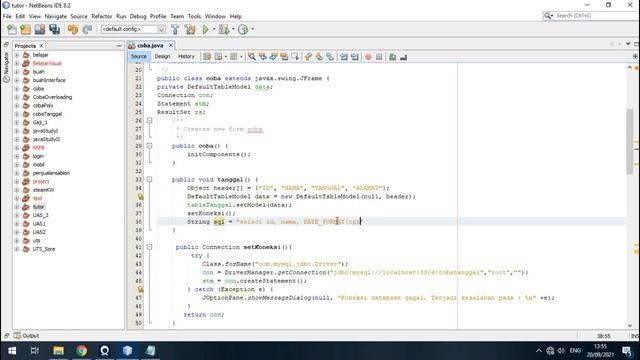
Task: Click the Uncomment lines icon
Action: click(x=403, y=57)
